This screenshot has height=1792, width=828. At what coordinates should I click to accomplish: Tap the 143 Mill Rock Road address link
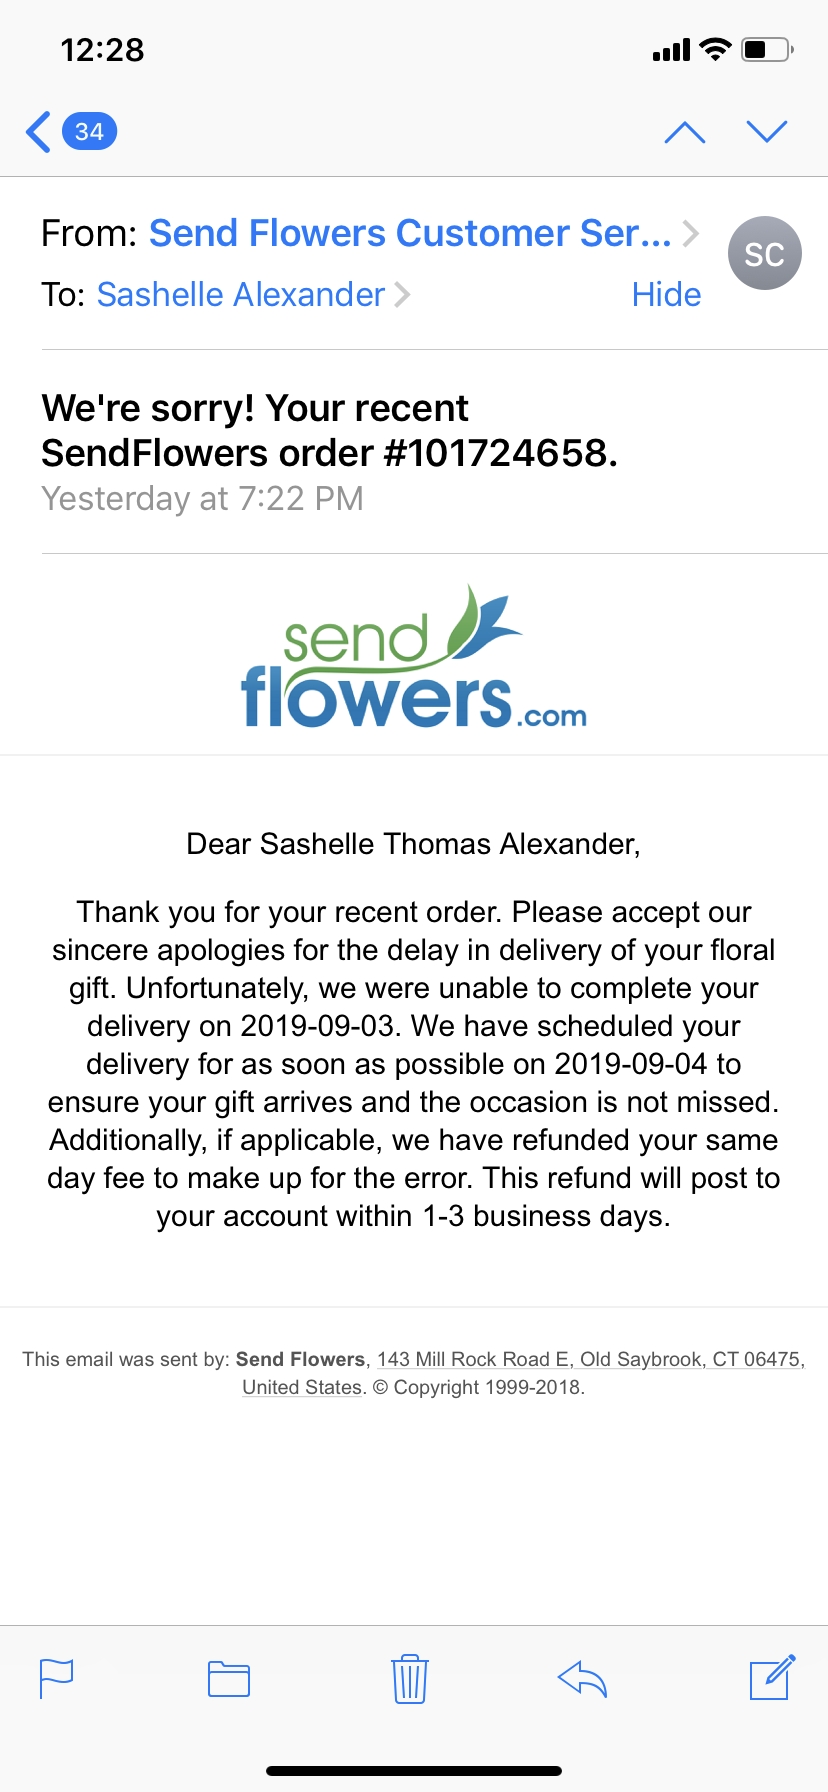point(590,1359)
